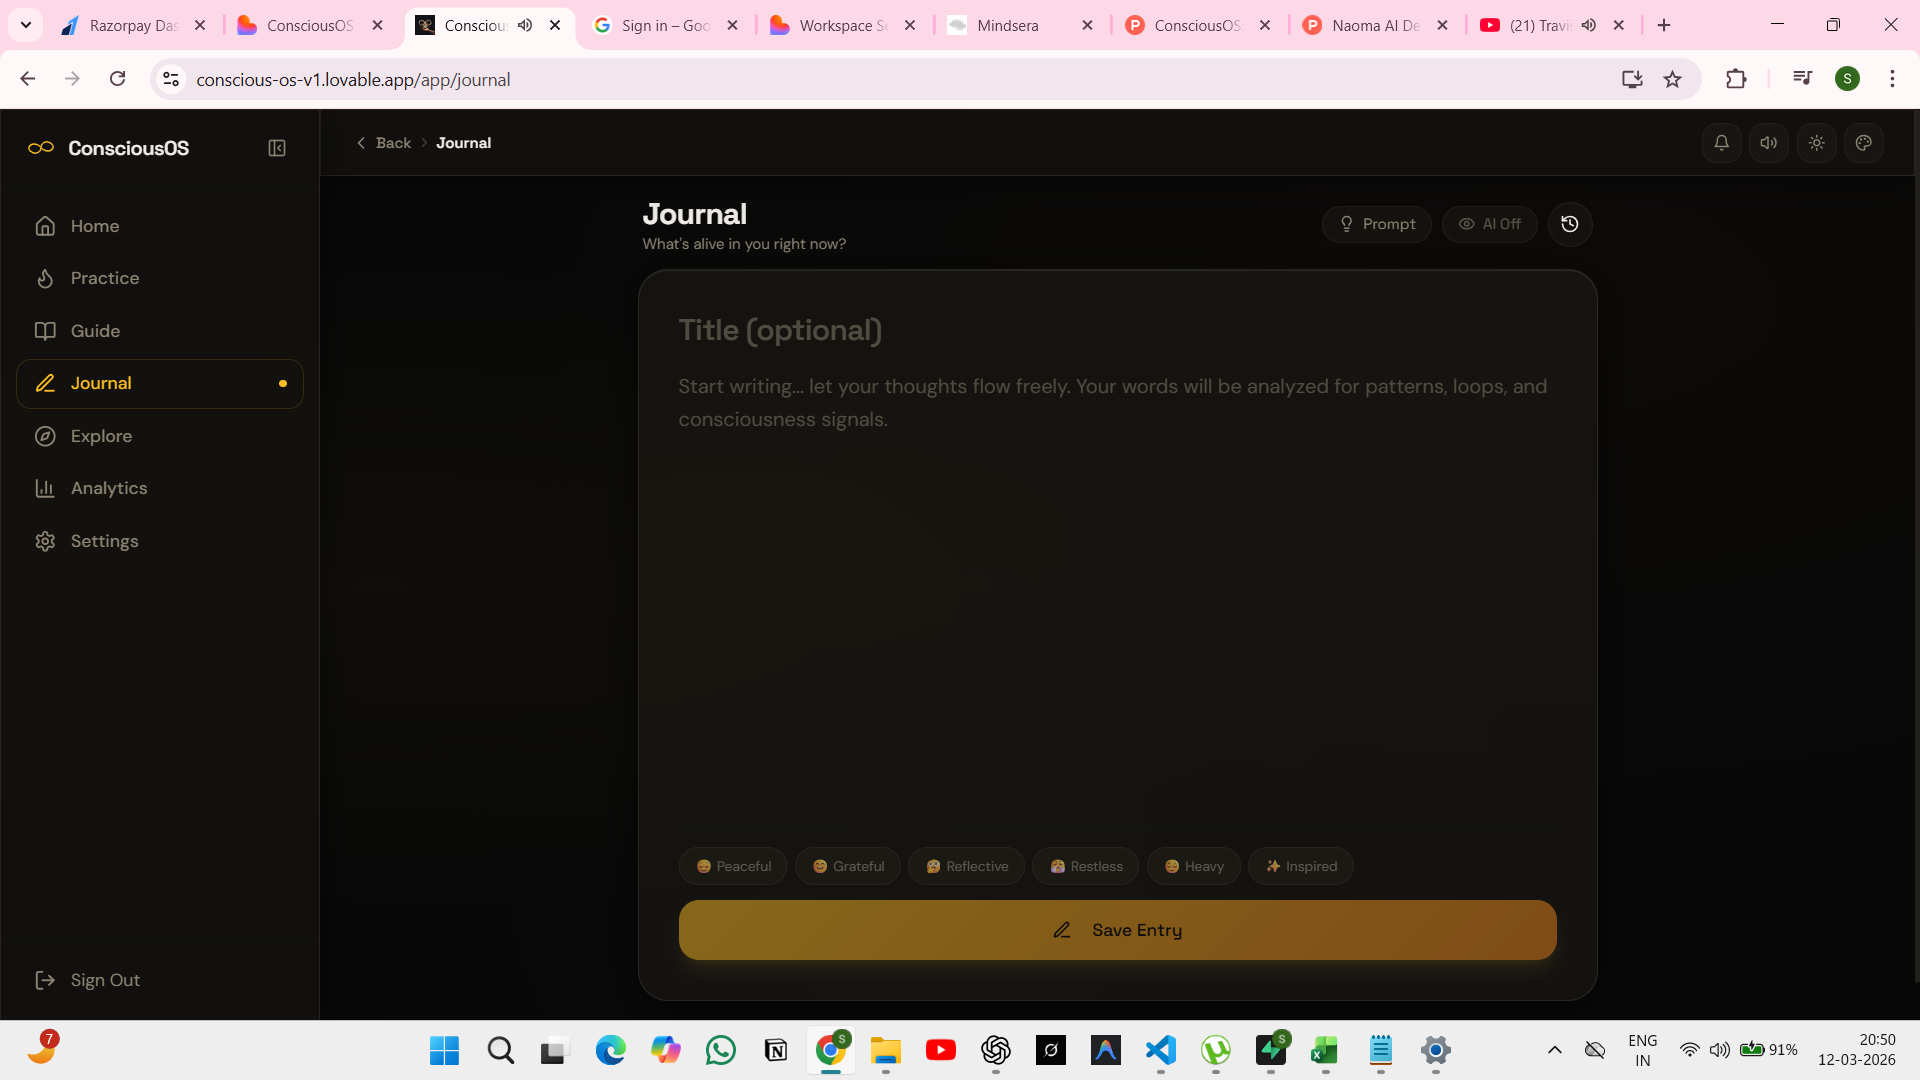Image resolution: width=1920 pixels, height=1080 pixels.
Task: Click the Prompt button
Action: (x=1377, y=224)
